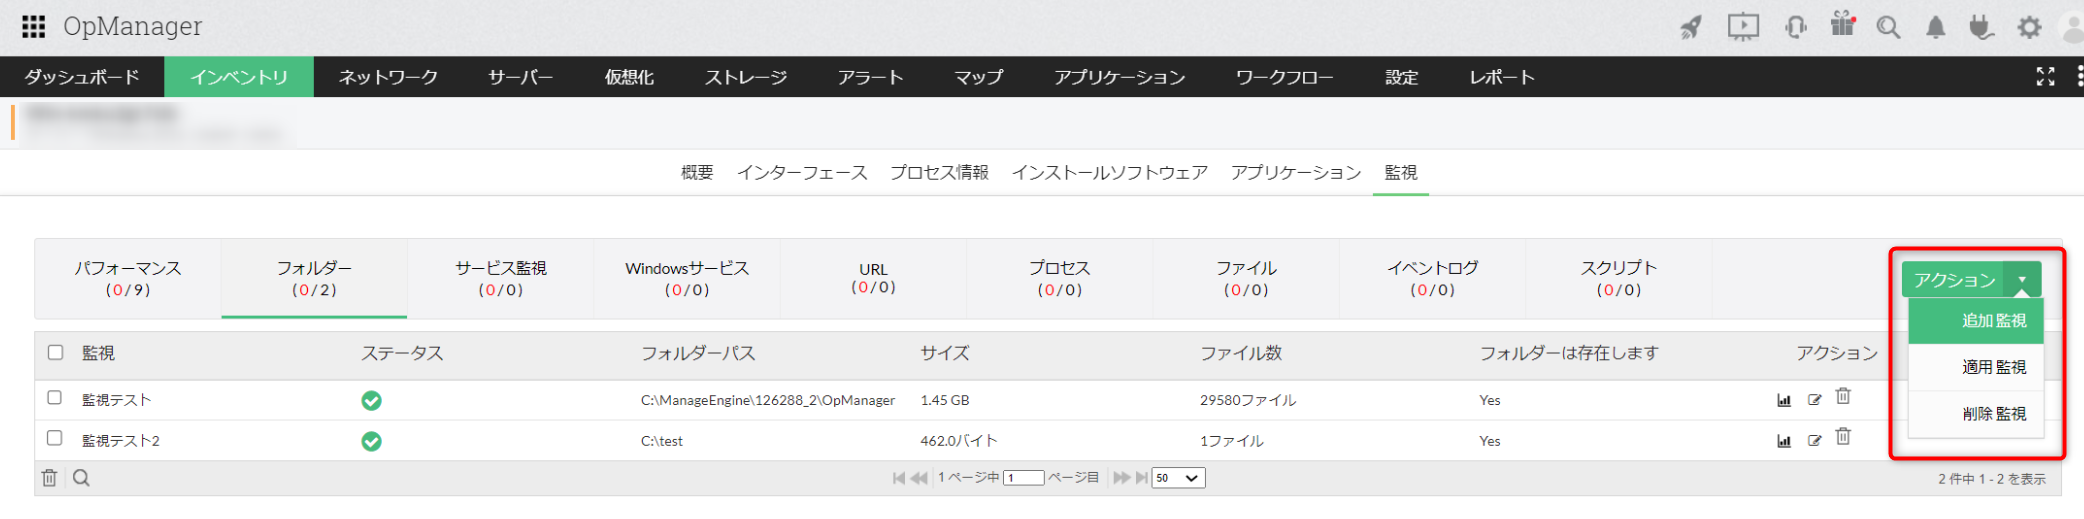Click the search icon in table footer
The width and height of the screenshot is (2084, 519).
point(81,478)
